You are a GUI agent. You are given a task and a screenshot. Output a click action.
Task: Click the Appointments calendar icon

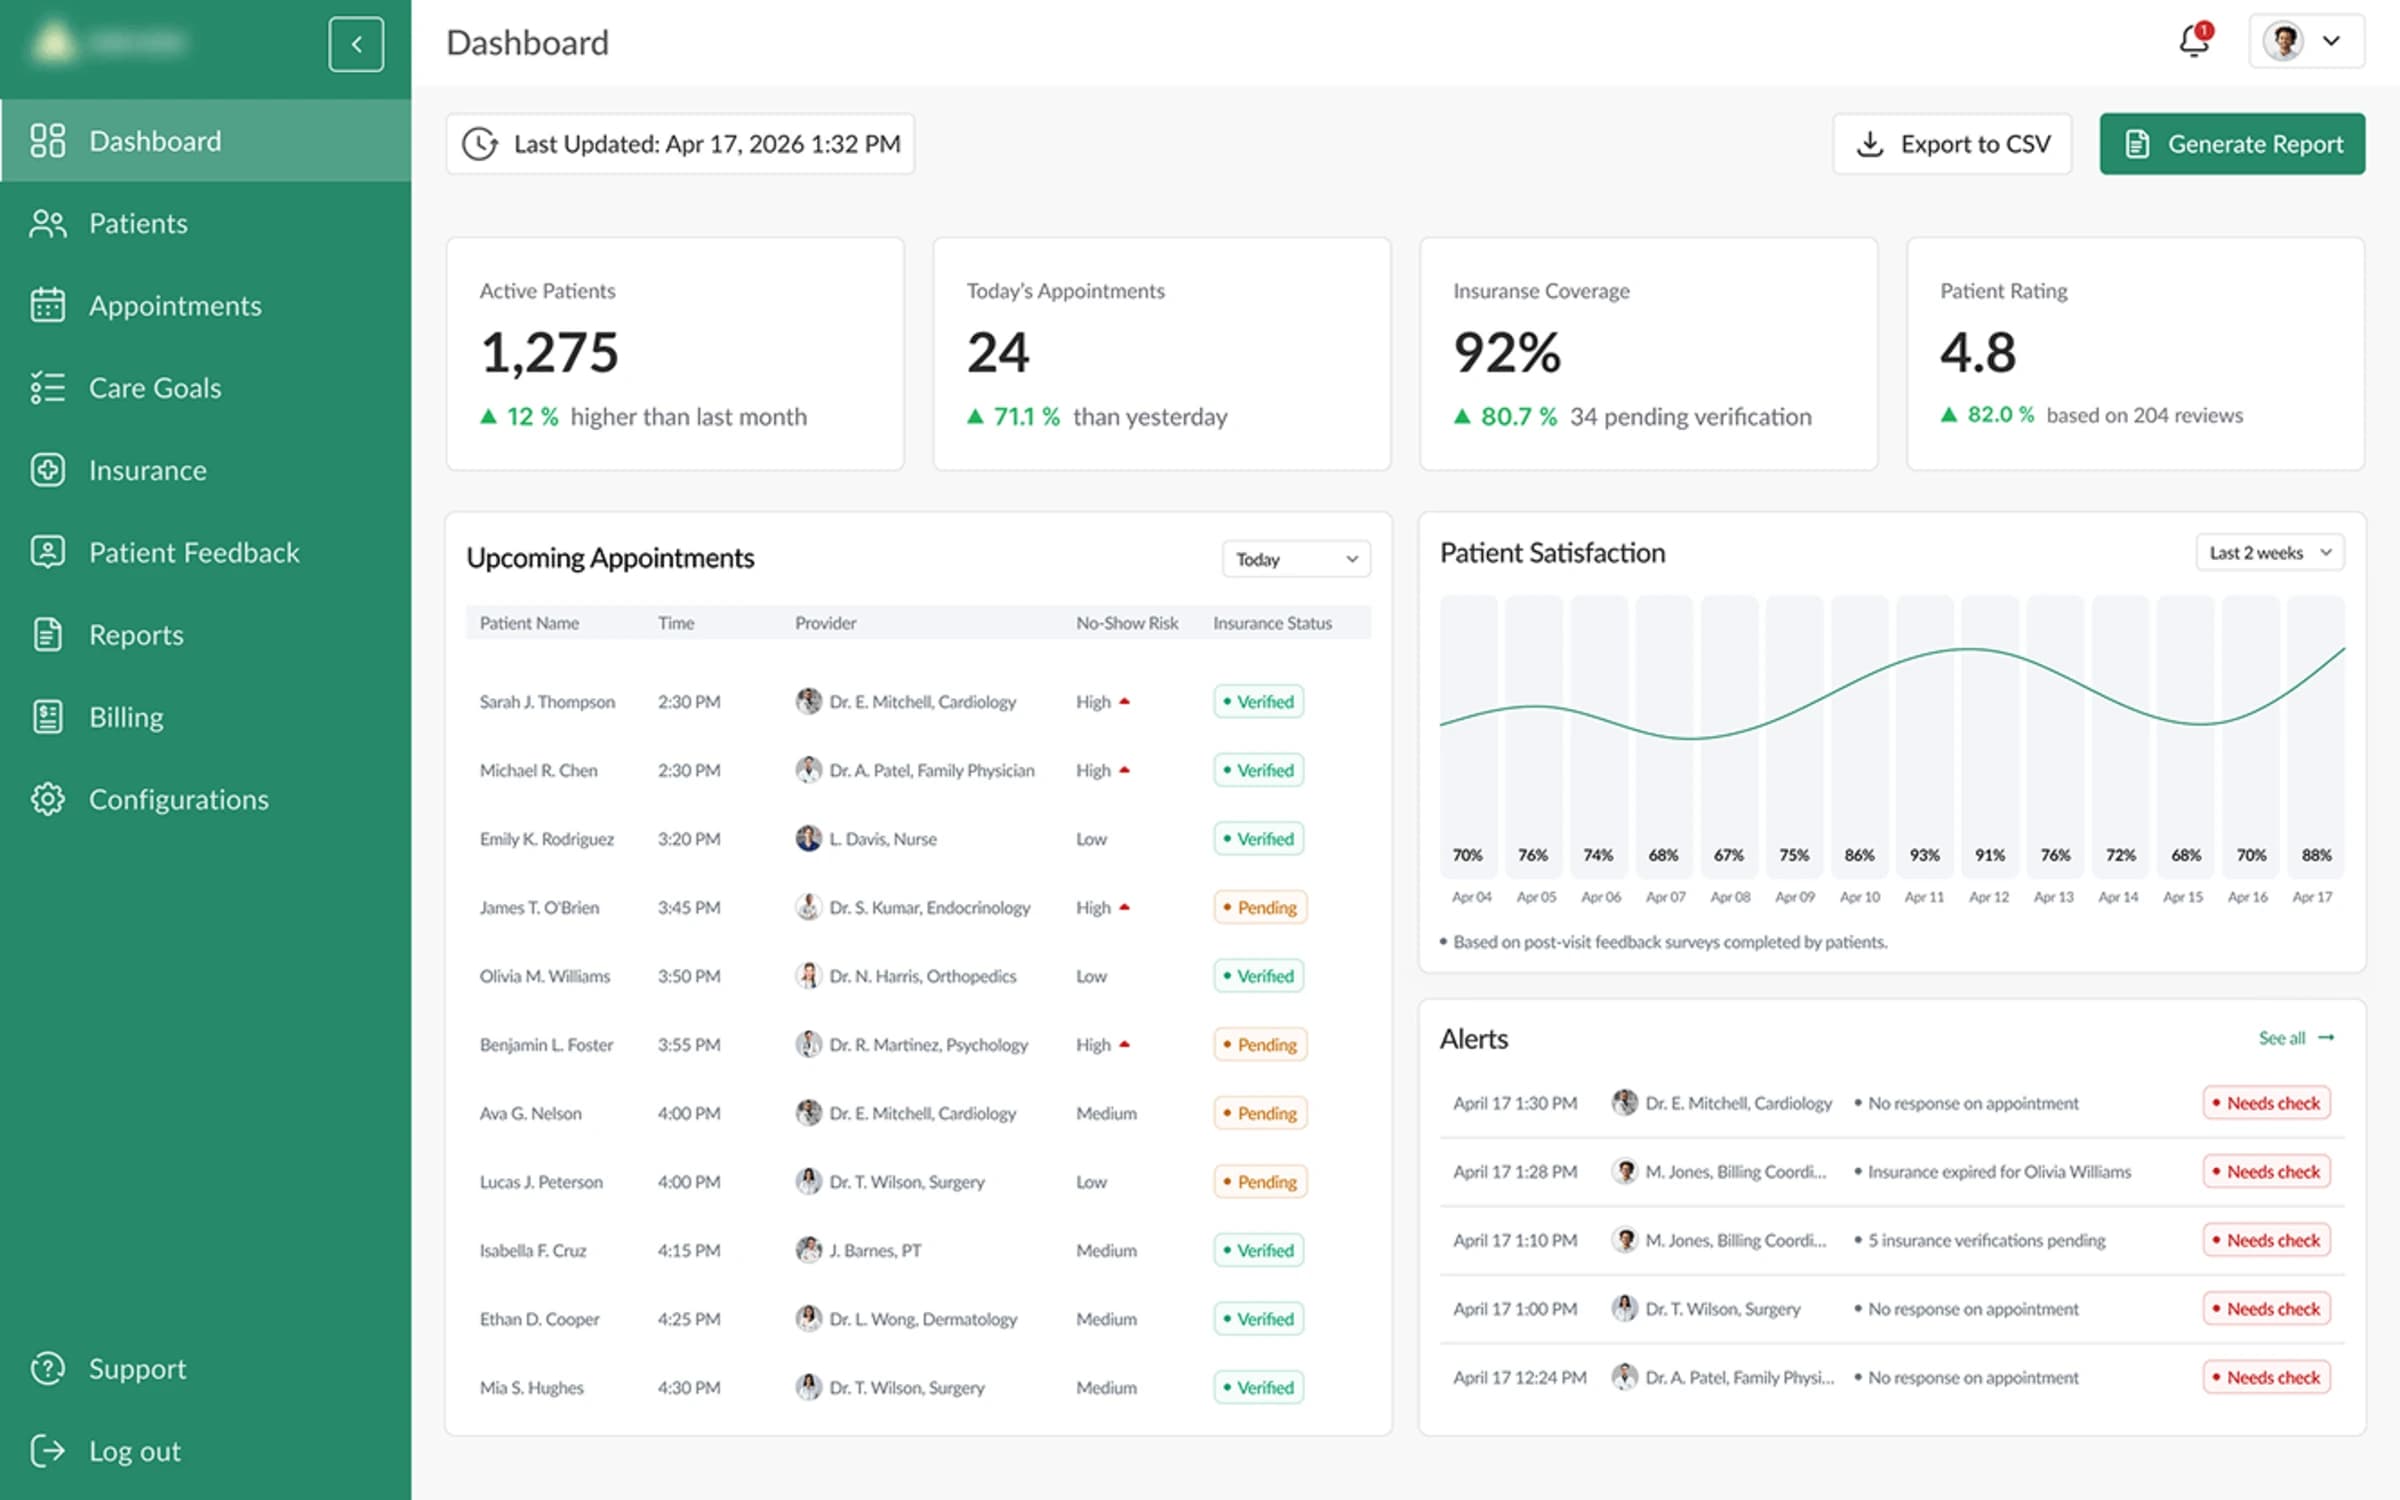[47, 305]
